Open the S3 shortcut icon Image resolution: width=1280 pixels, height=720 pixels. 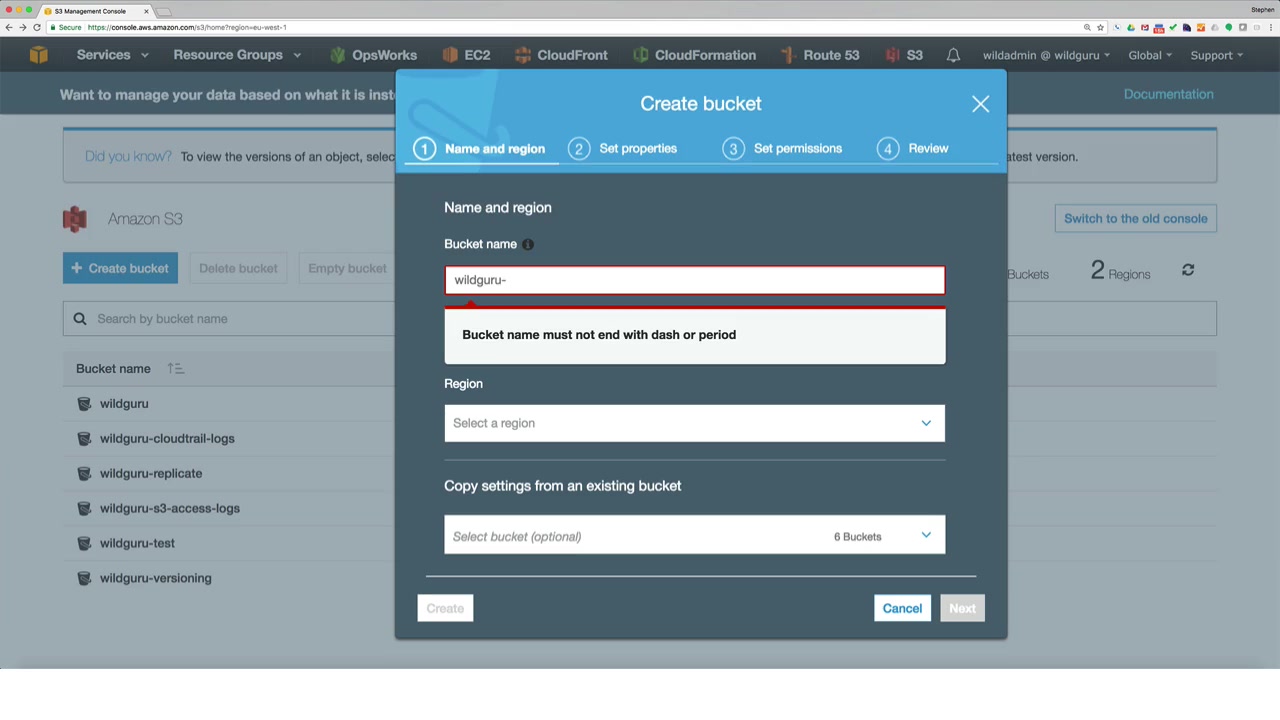[891, 55]
